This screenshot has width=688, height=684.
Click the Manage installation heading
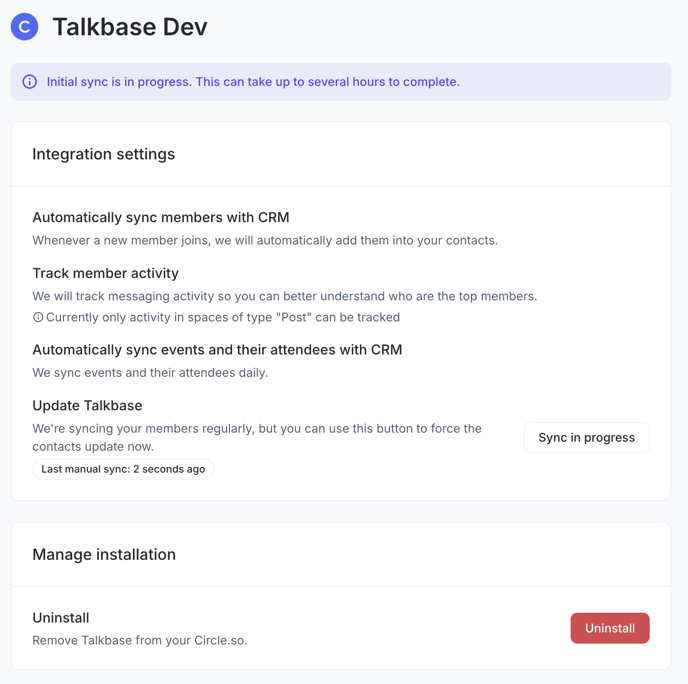[104, 554]
